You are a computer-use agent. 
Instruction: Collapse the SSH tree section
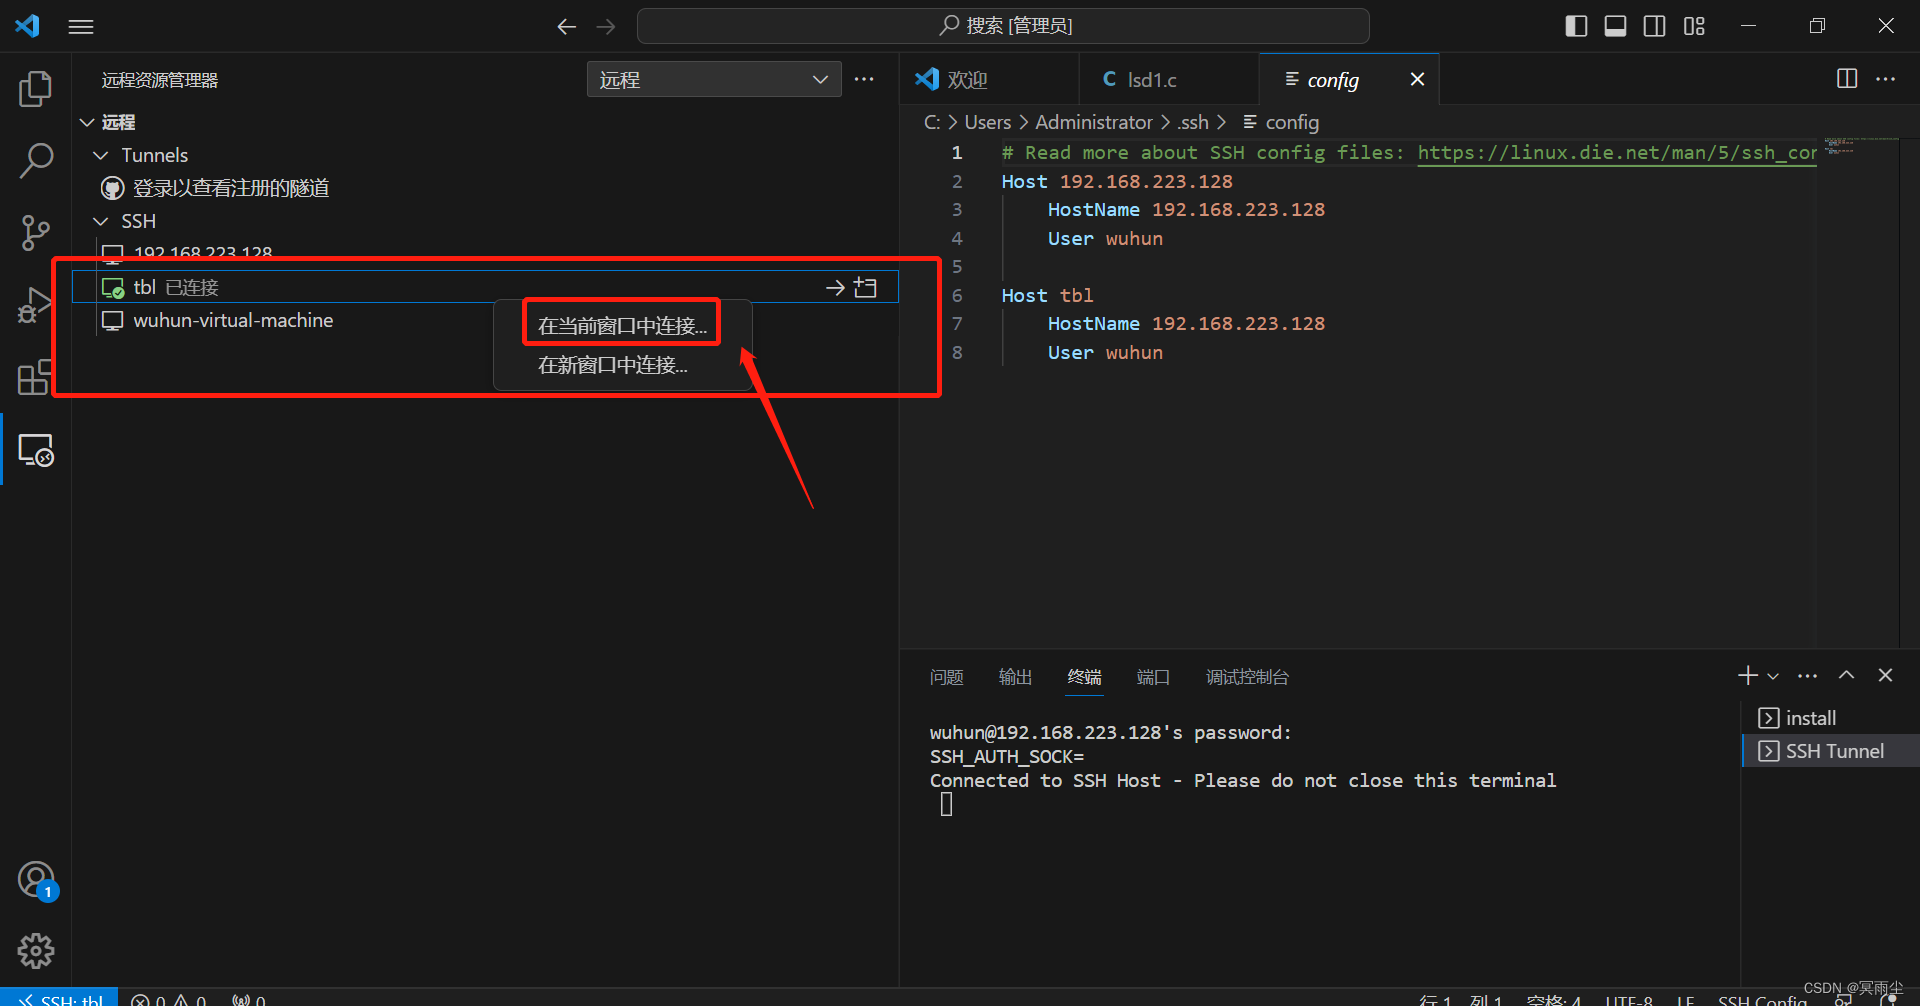point(100,220)
